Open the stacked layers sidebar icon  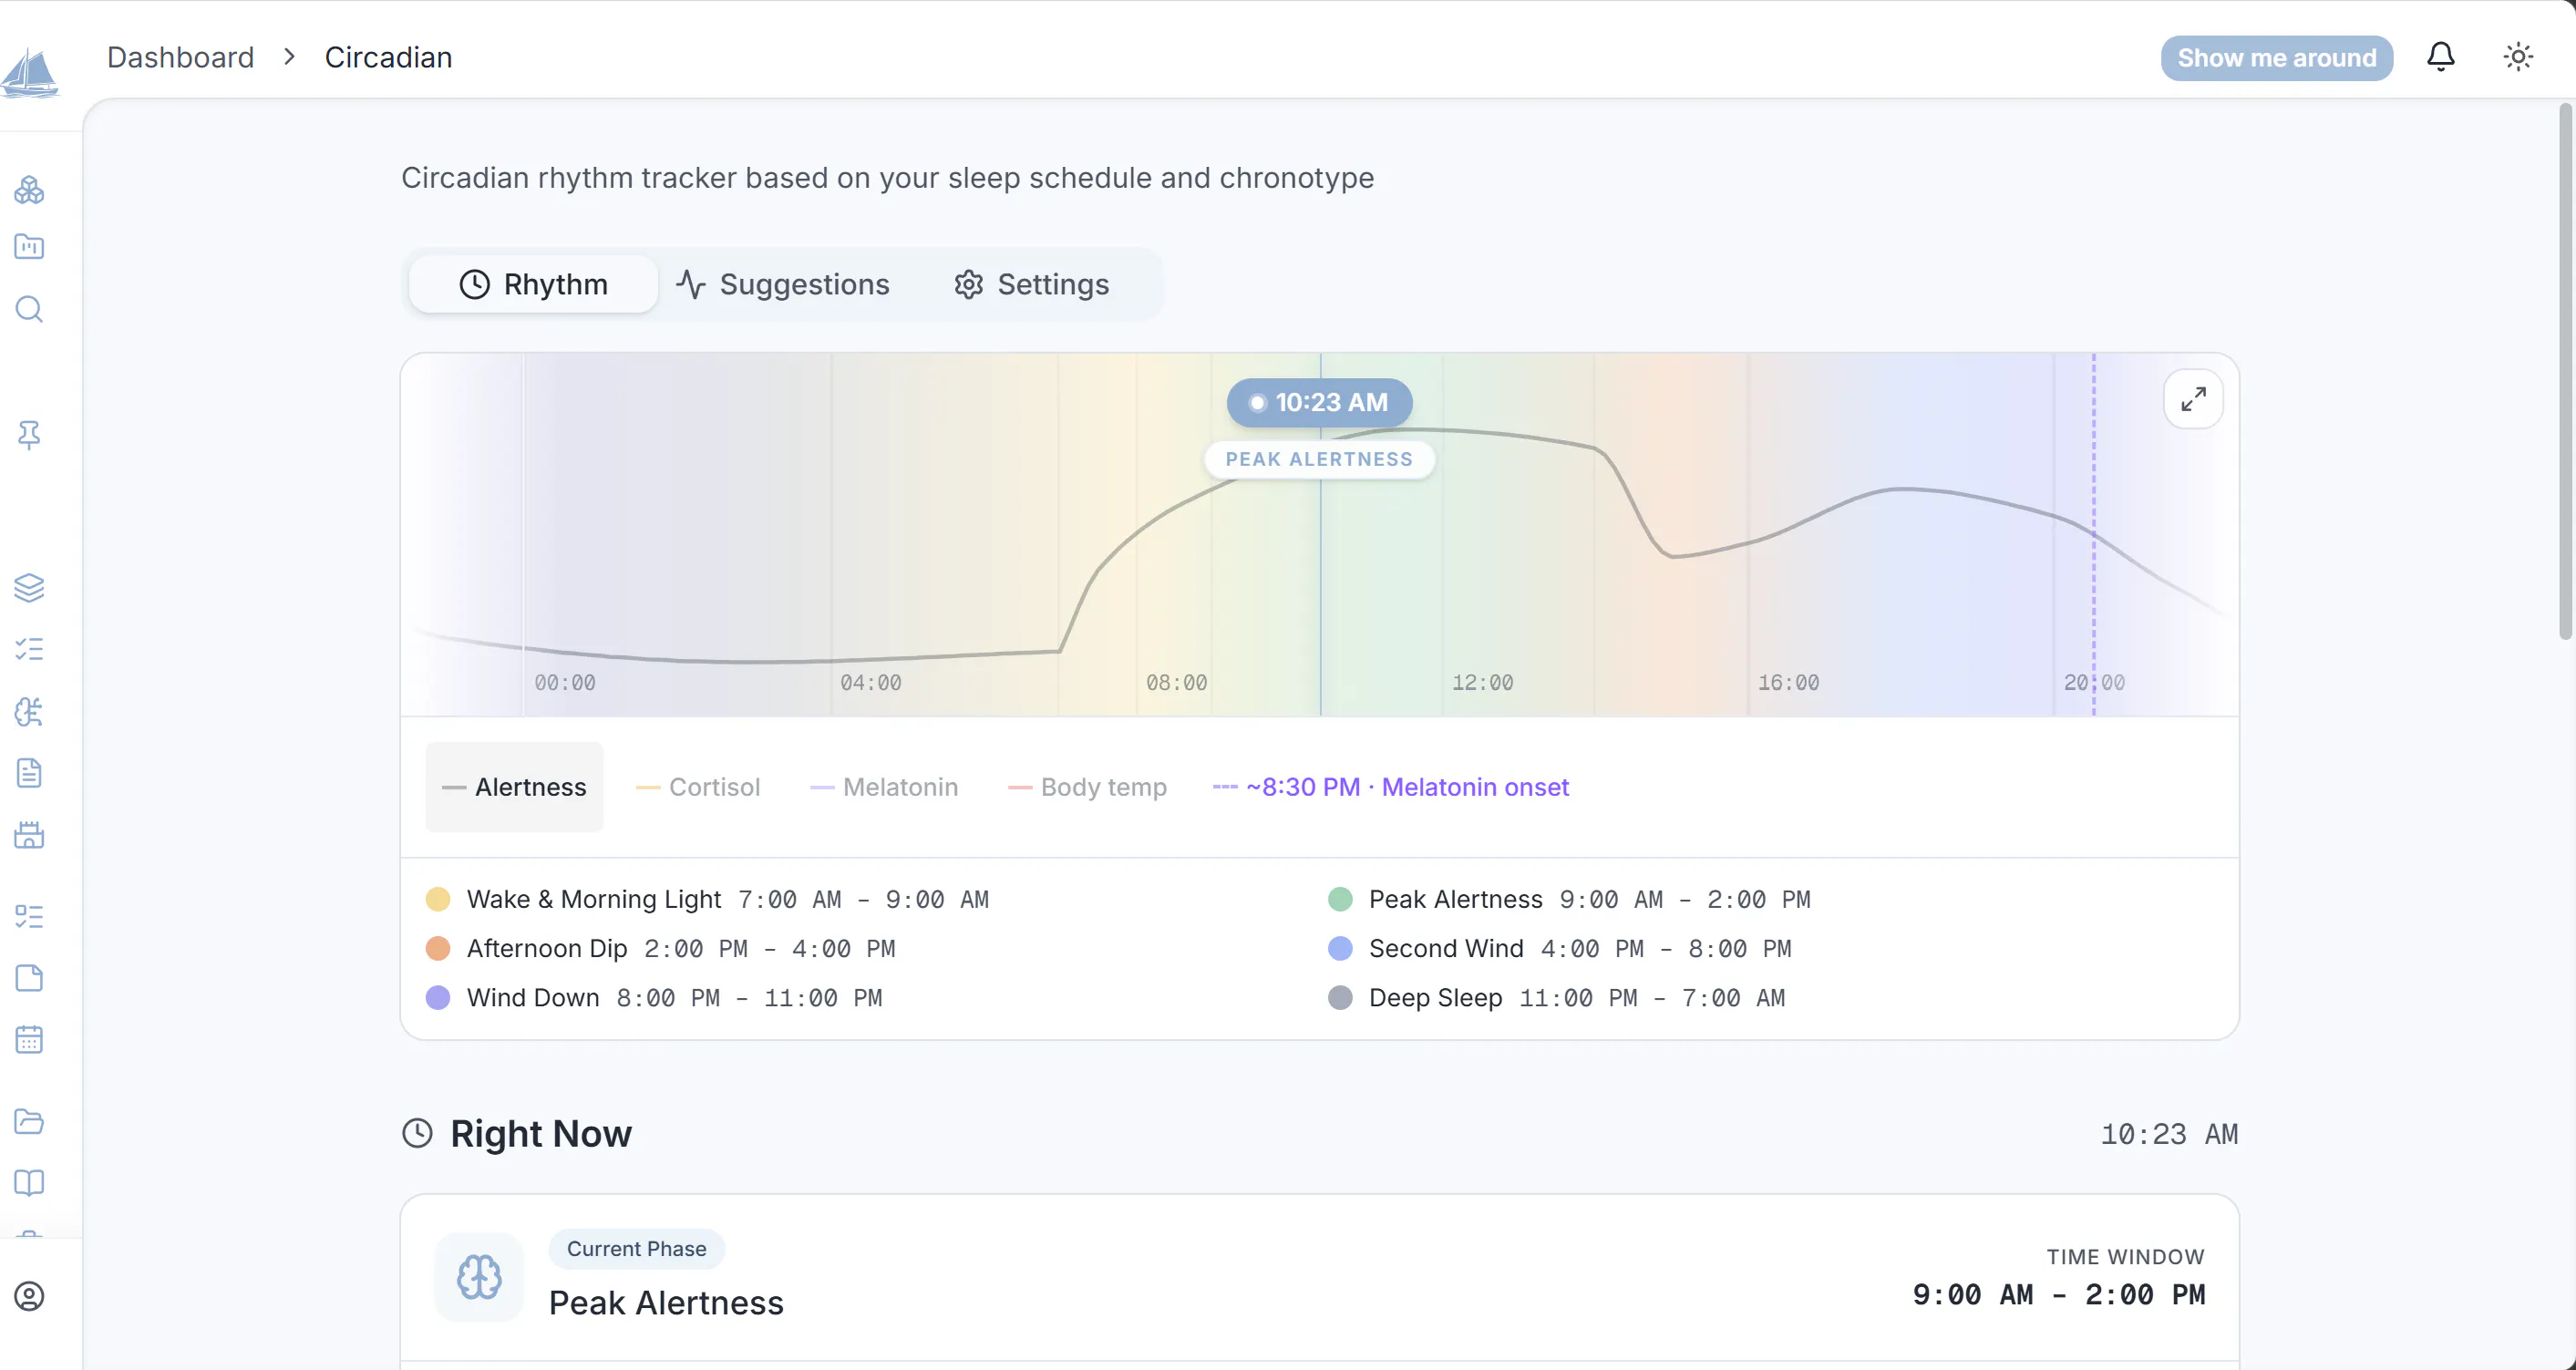(x=29, y=588)
